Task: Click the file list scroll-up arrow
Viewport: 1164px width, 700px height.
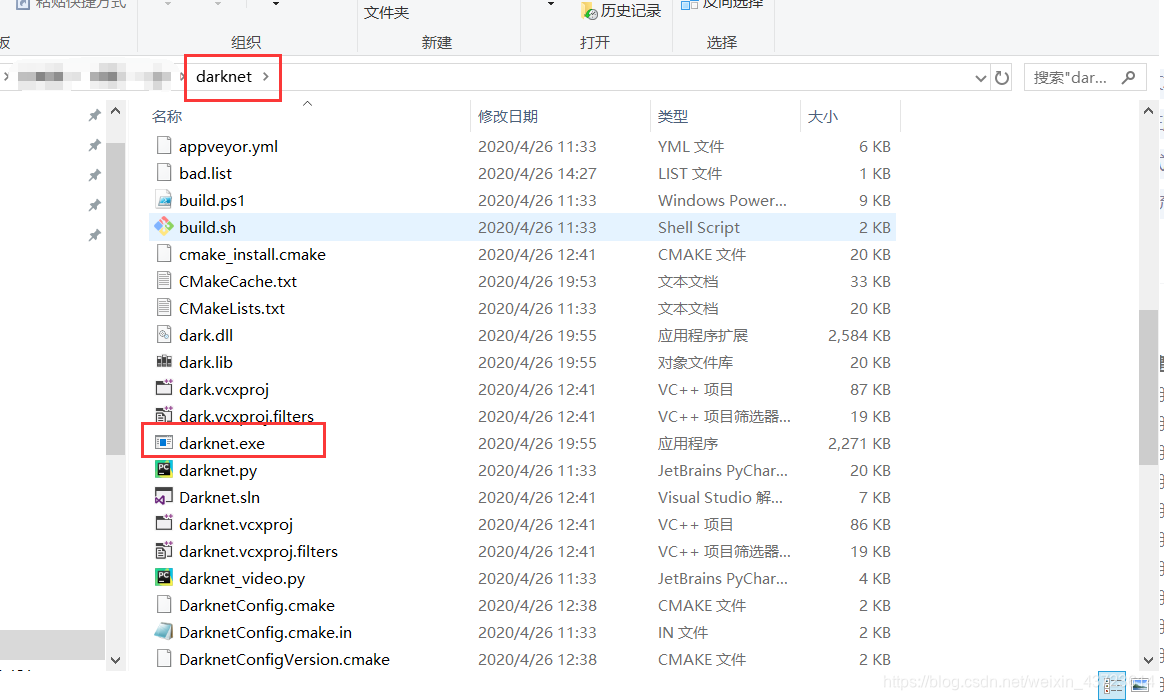Action: pos(1148,111)
